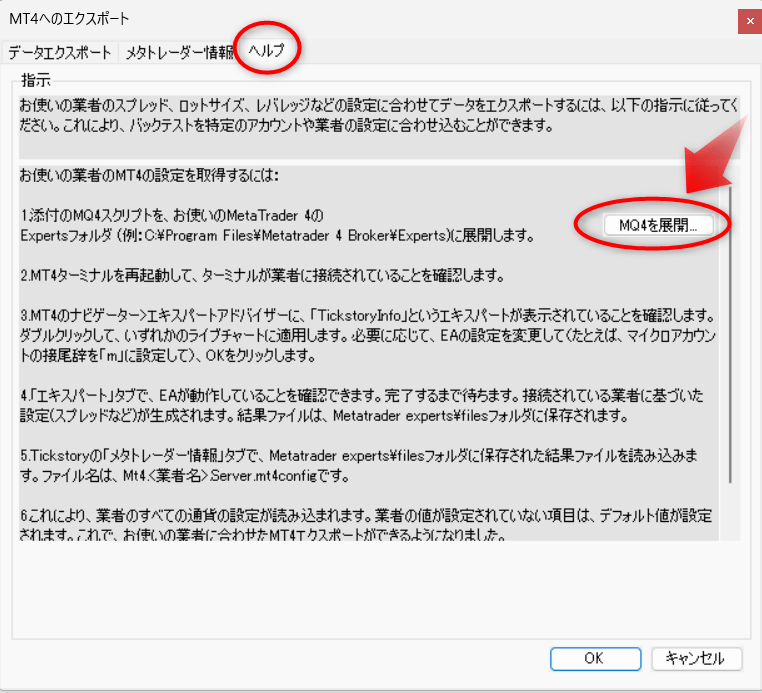Click the 指示 group label
The image size is (762, 693).
pyautogui.click(x=35, y=80)
